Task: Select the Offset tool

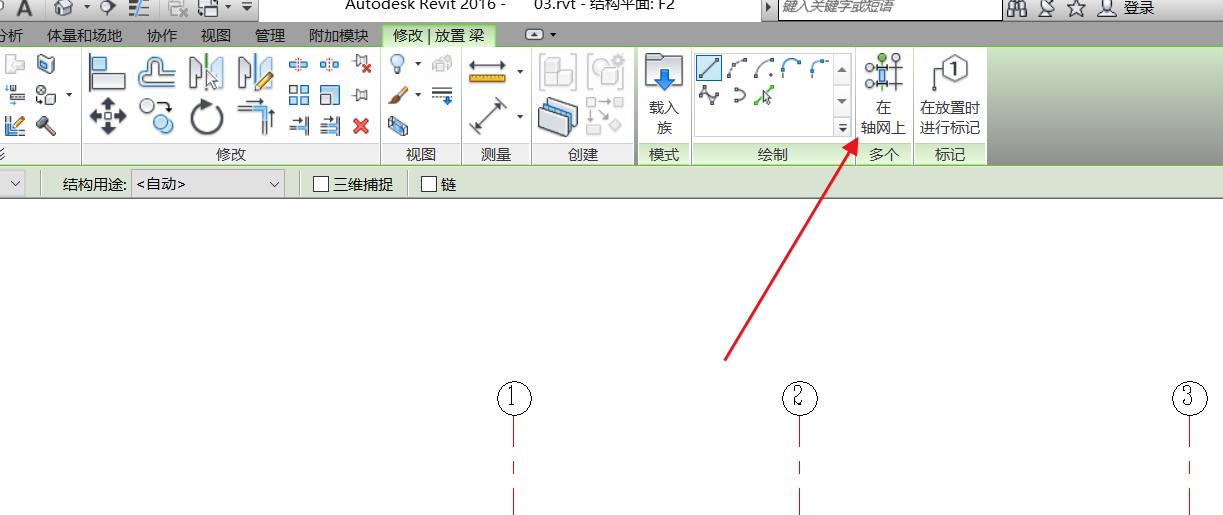Action: tap(157, 72)
